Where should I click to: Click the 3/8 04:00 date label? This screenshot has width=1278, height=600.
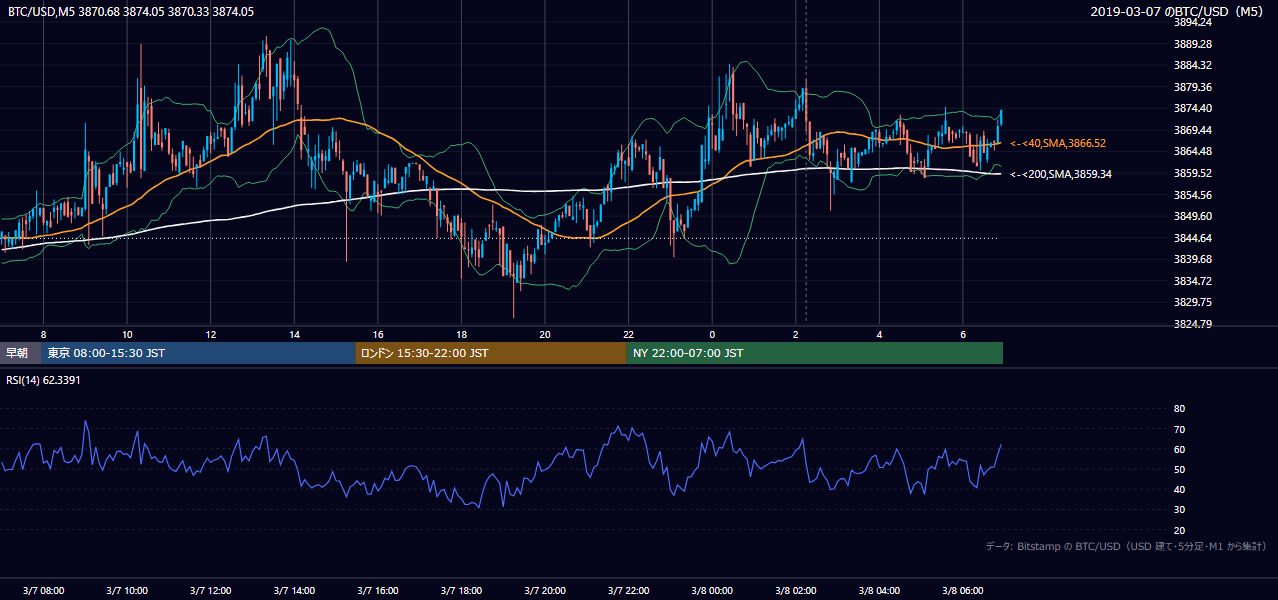(x=879, y=591)
